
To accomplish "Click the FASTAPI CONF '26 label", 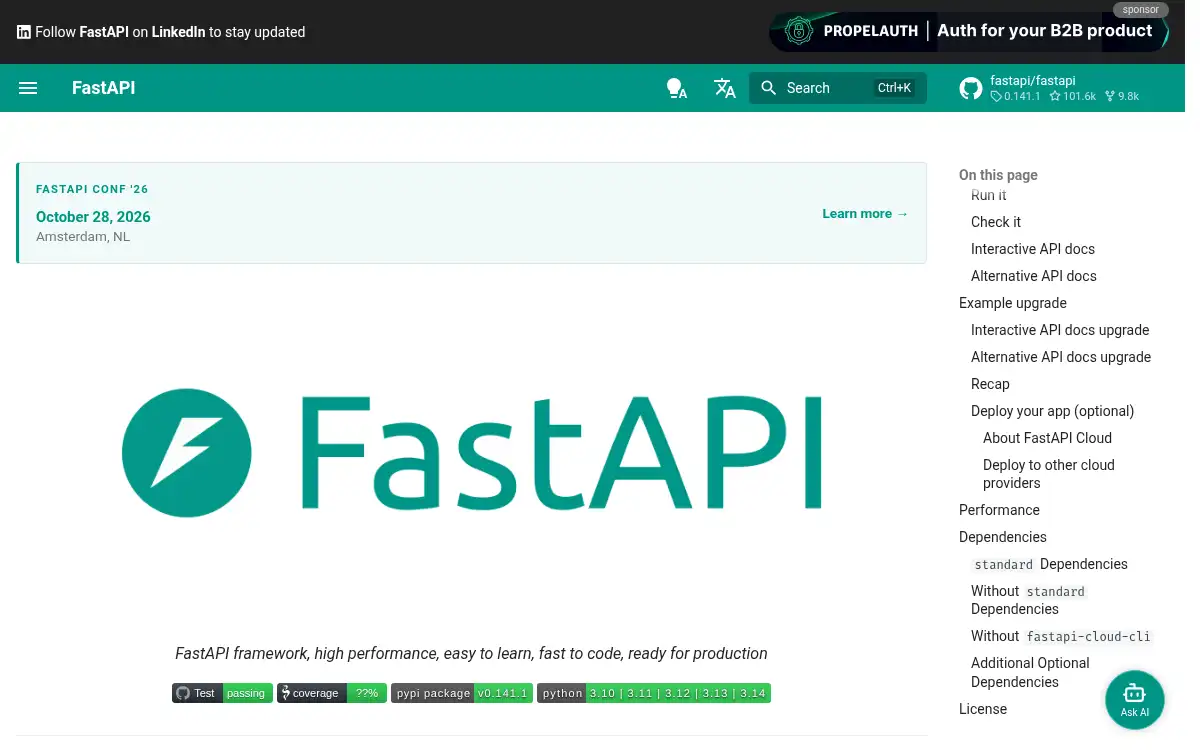I will coord(92,189).
